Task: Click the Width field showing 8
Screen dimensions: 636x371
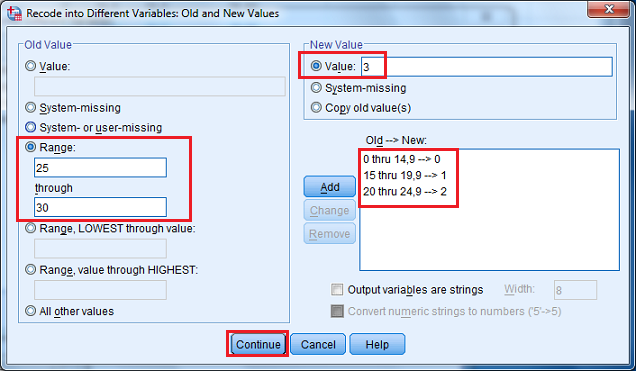Action: (x=575, y=290)
